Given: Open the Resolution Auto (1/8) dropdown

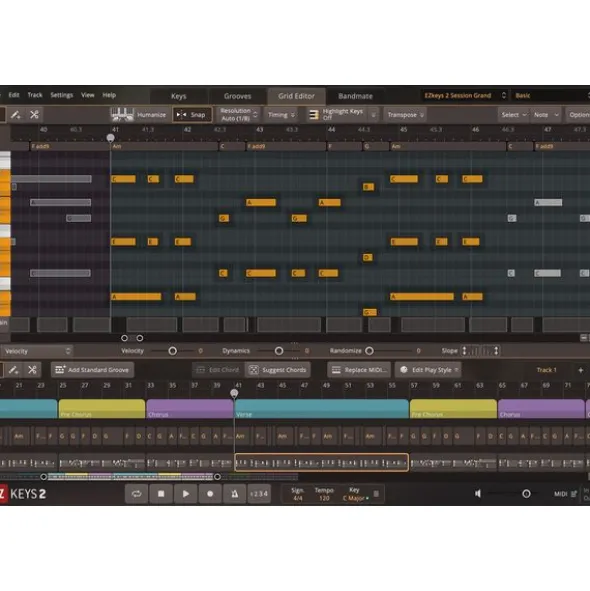Looking at the screenshot, I should pos(238,115).
